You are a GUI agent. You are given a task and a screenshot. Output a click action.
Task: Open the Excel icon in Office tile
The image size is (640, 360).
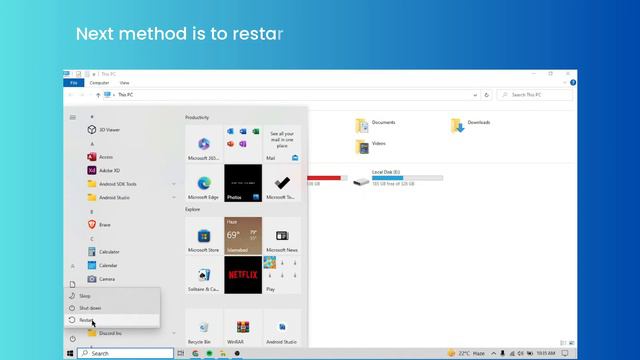(256, 131)
